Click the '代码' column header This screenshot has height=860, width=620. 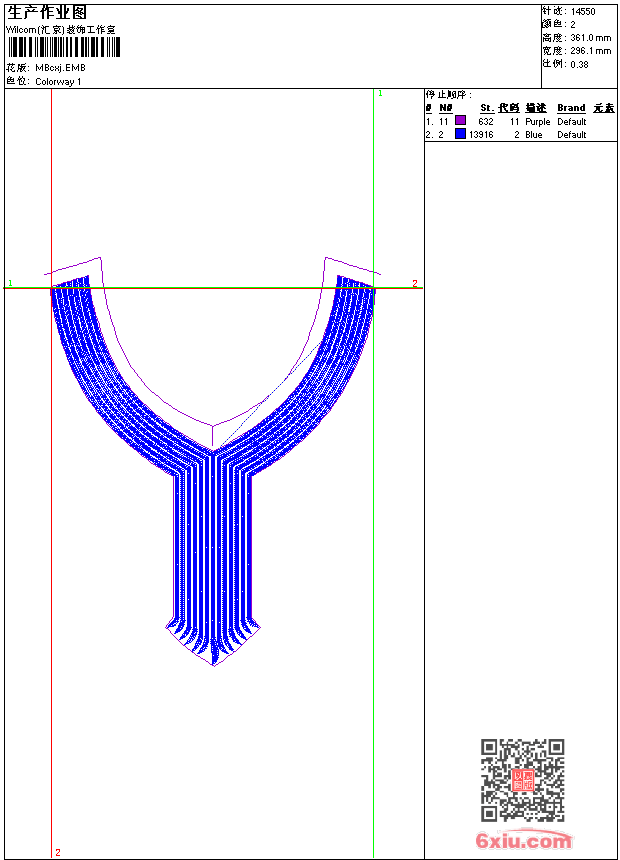click(509, 108)
